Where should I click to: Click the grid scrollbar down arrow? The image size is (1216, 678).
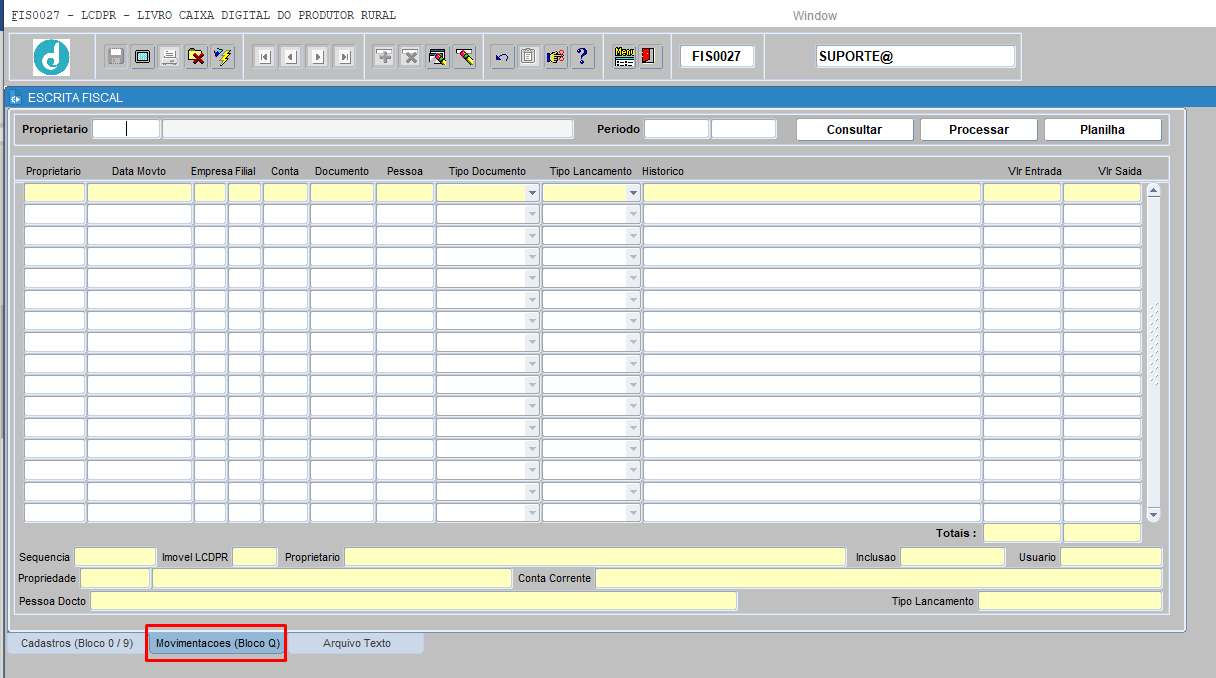[1153, 515]
